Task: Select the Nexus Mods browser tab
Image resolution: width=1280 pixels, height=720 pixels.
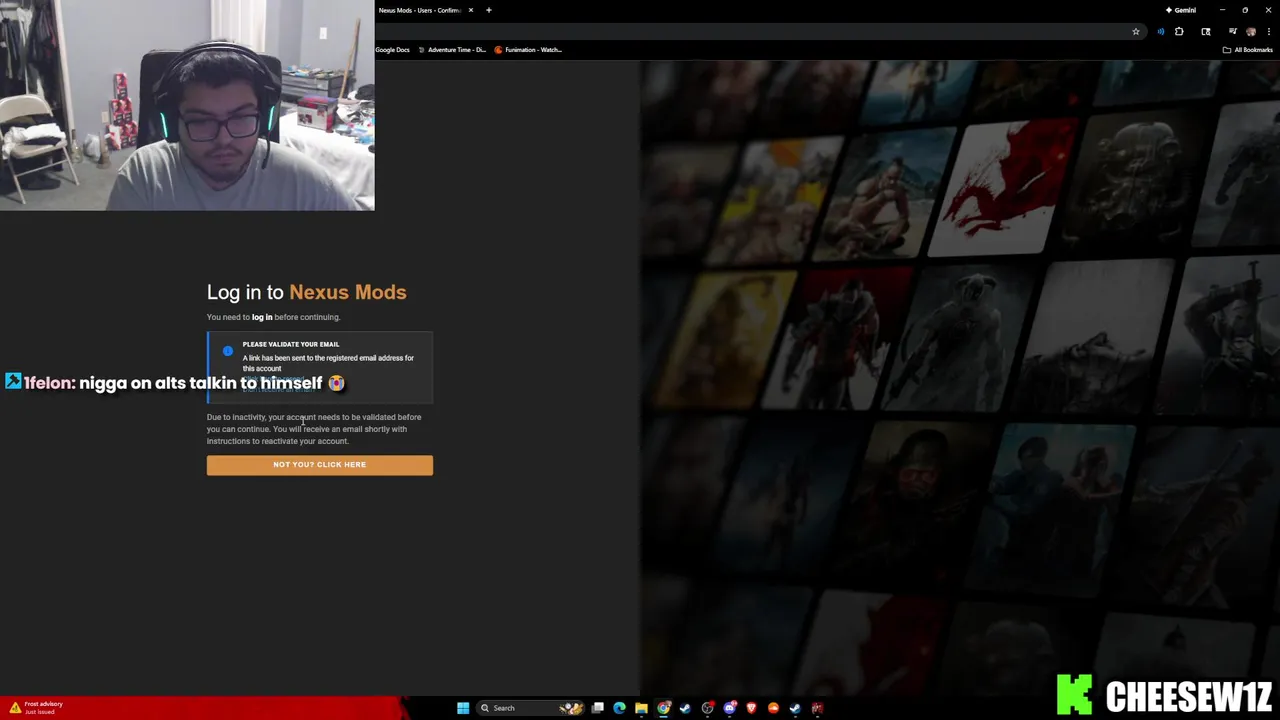Action: [x=419, y=10]
